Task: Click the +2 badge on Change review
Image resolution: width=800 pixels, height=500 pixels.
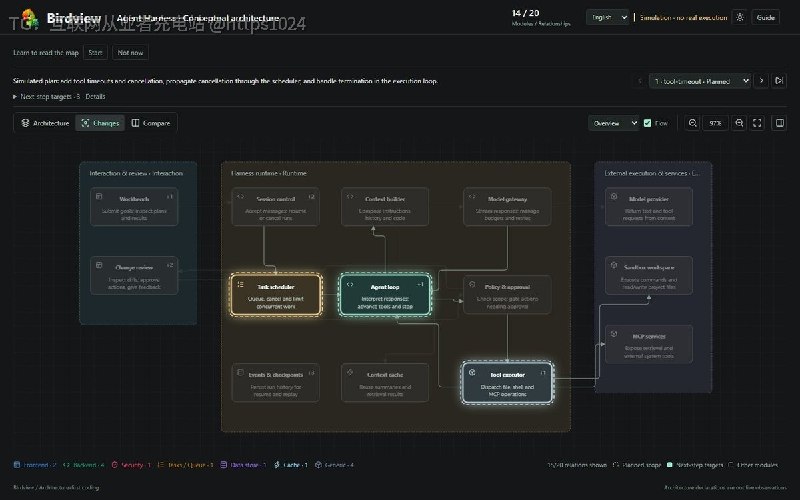Action: point(170,265)
